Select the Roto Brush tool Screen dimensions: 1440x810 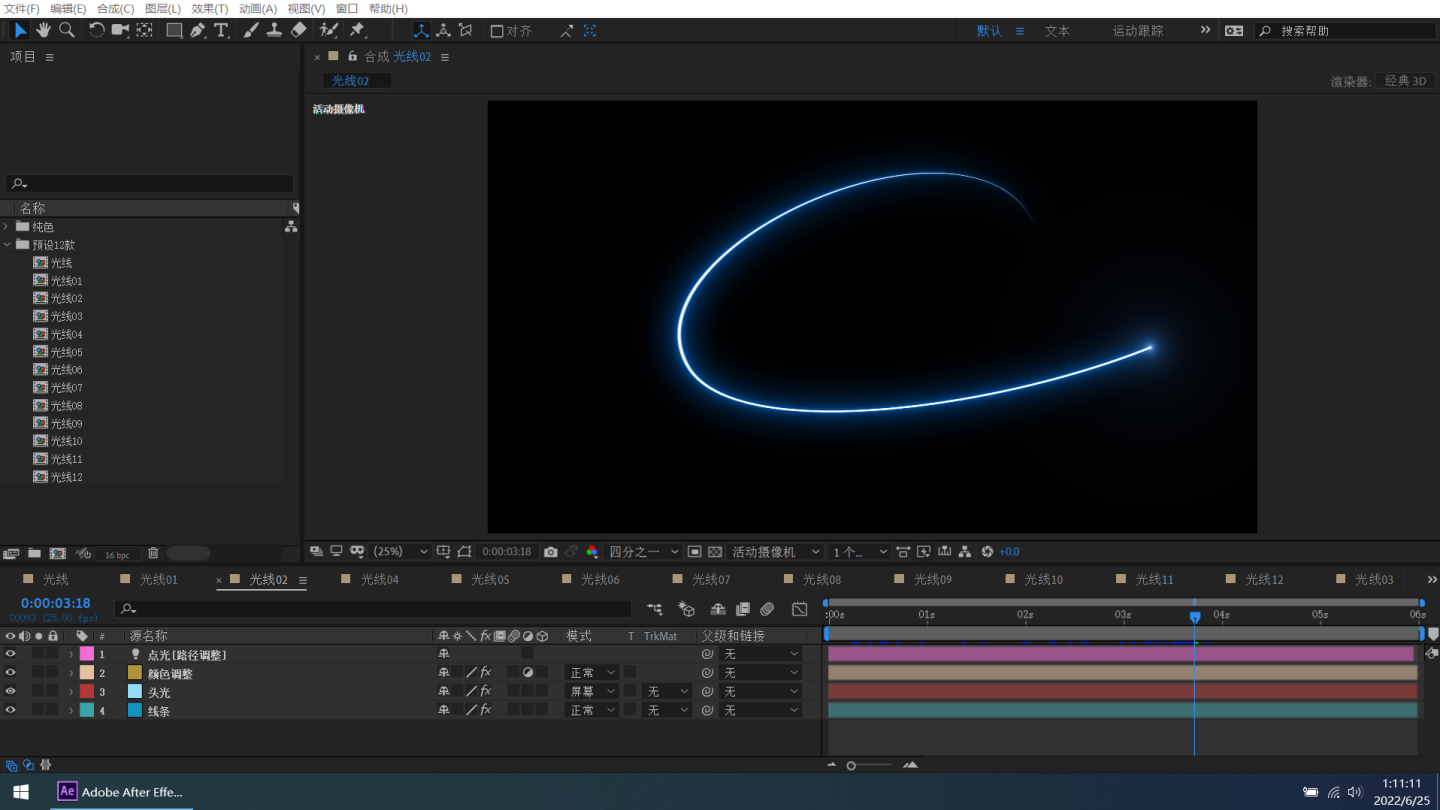coord(328,31)
